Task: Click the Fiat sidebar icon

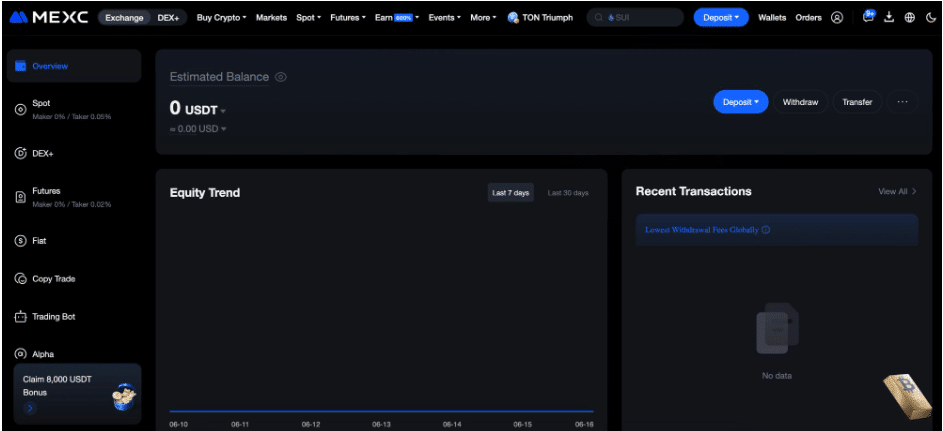Action: pyautogui.click(x=20, y=241)
